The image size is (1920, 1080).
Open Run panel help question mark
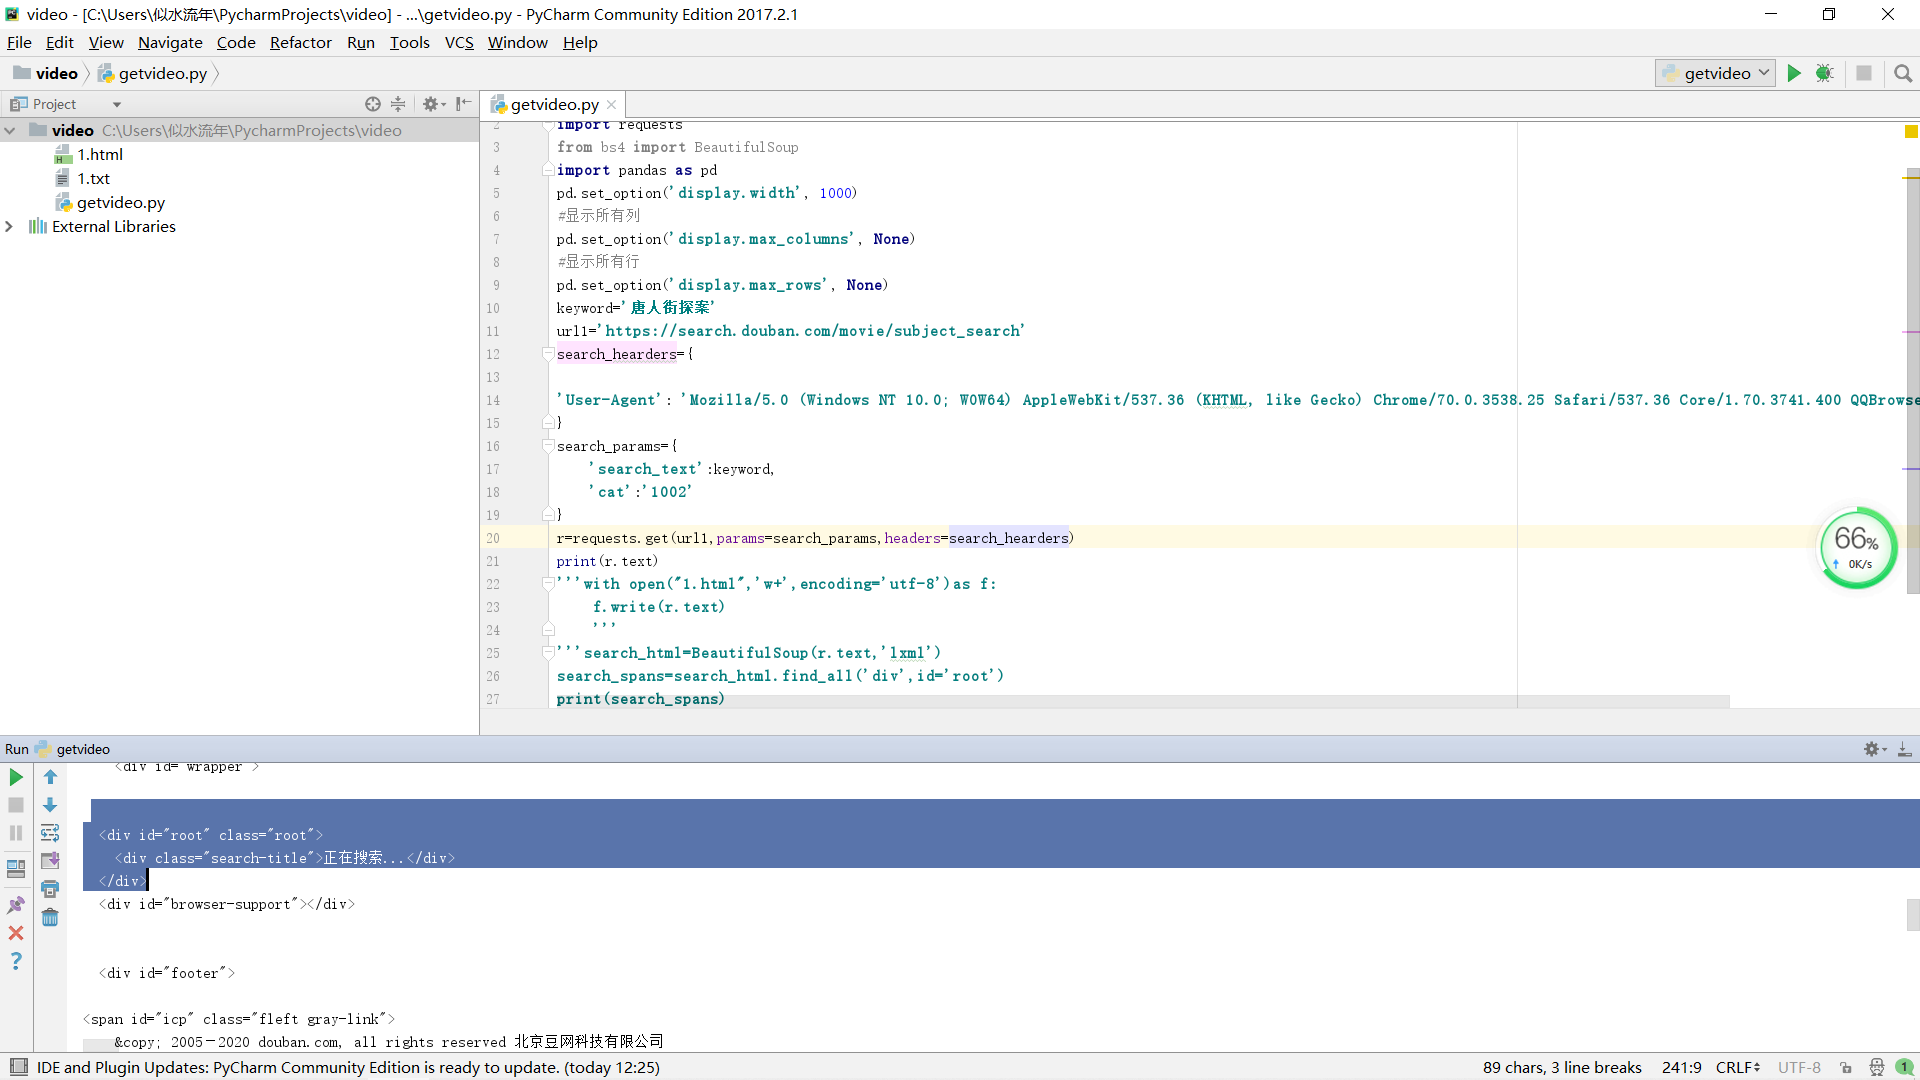coord(16,961)
